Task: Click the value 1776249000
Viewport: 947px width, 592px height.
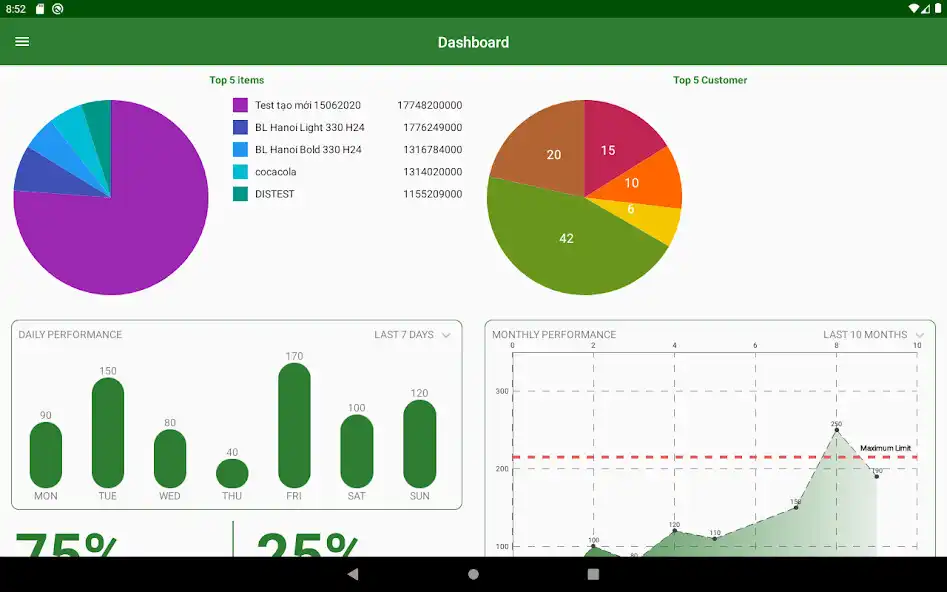Action: [x=432, y=127]
